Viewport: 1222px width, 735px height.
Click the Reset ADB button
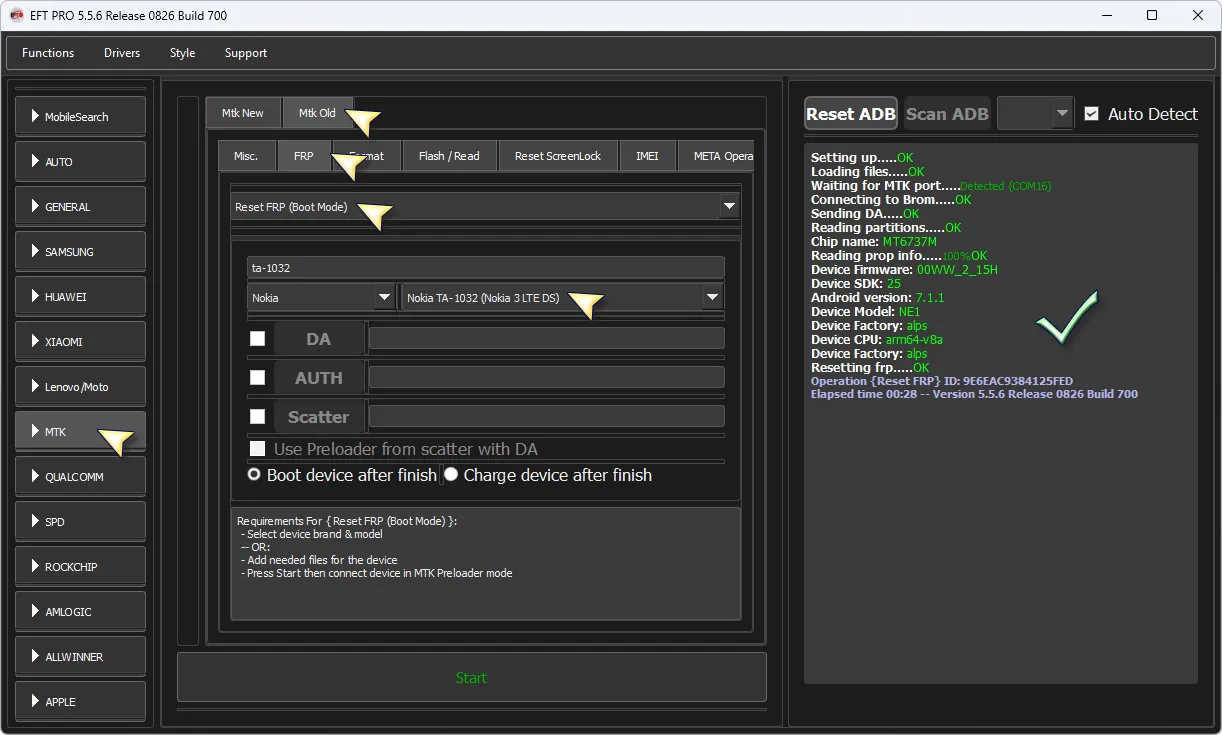pyautogui.click(x=851, y=114)
